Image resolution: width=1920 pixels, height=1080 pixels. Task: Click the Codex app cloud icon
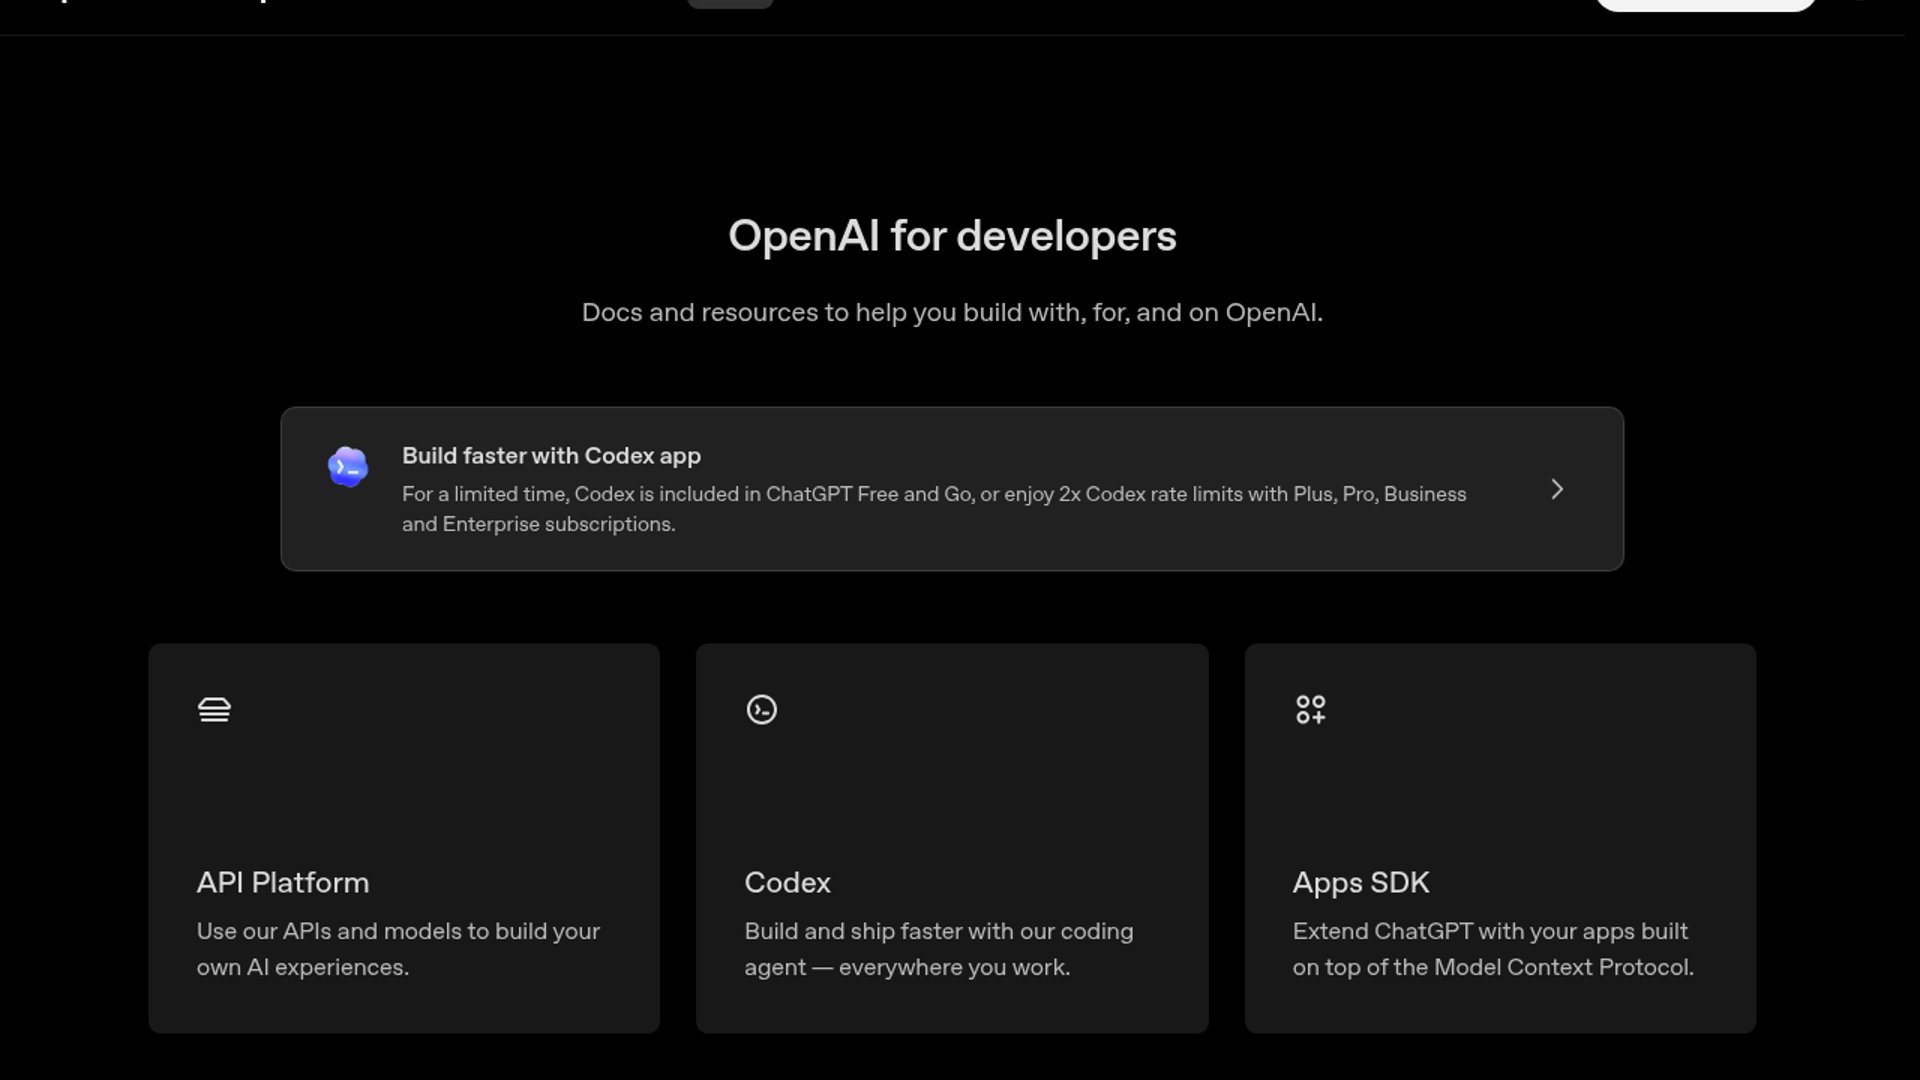[348, 467]
